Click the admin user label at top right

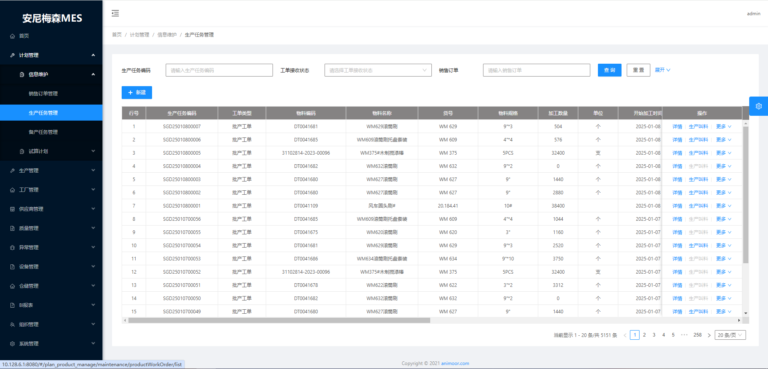click(753, 14)
